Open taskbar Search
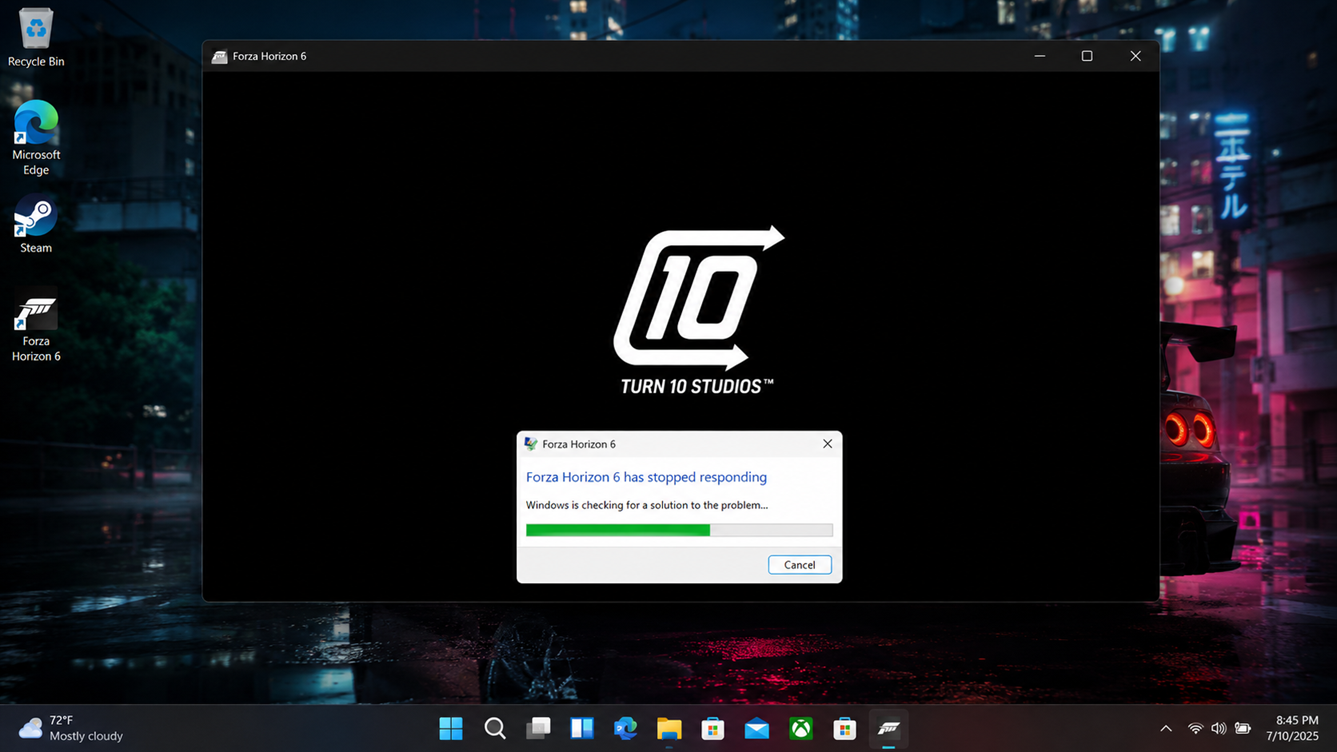Image resolution: width=1337 pixels, height=752 pixels. (495, 728)
